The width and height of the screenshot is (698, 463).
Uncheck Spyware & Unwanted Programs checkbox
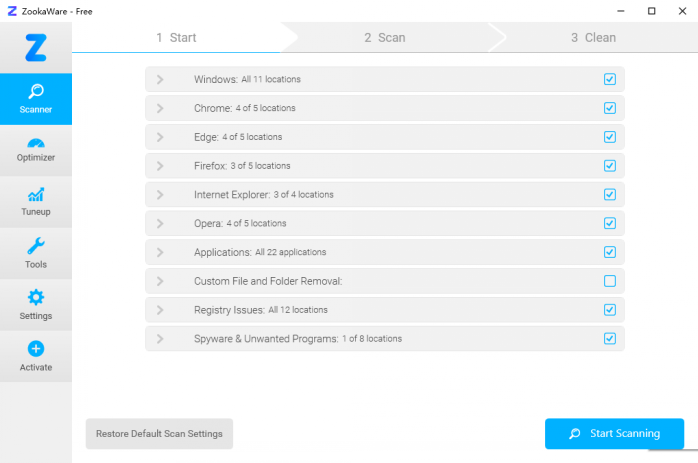(x=610, y=339)
